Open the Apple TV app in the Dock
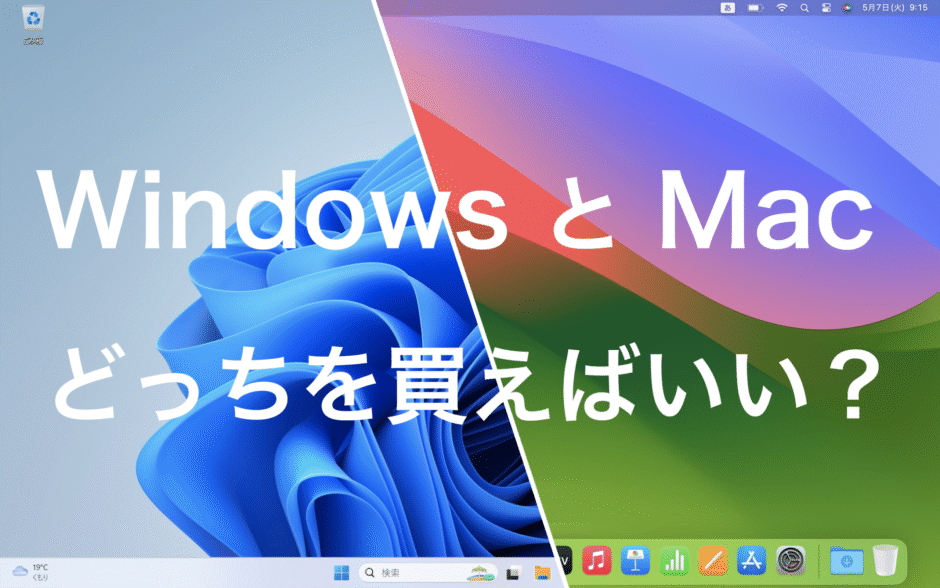Viewport: 940px width, 588px height. tap(564, 560)
